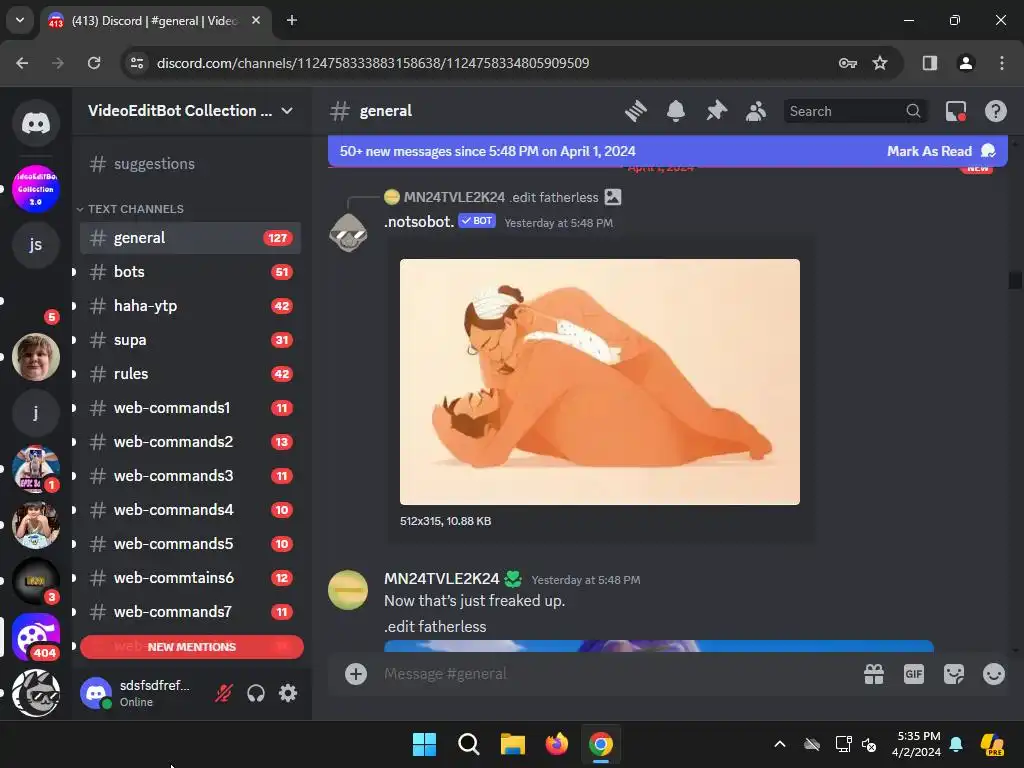
Task: Open new browser tab
Action: click(292, 20)
